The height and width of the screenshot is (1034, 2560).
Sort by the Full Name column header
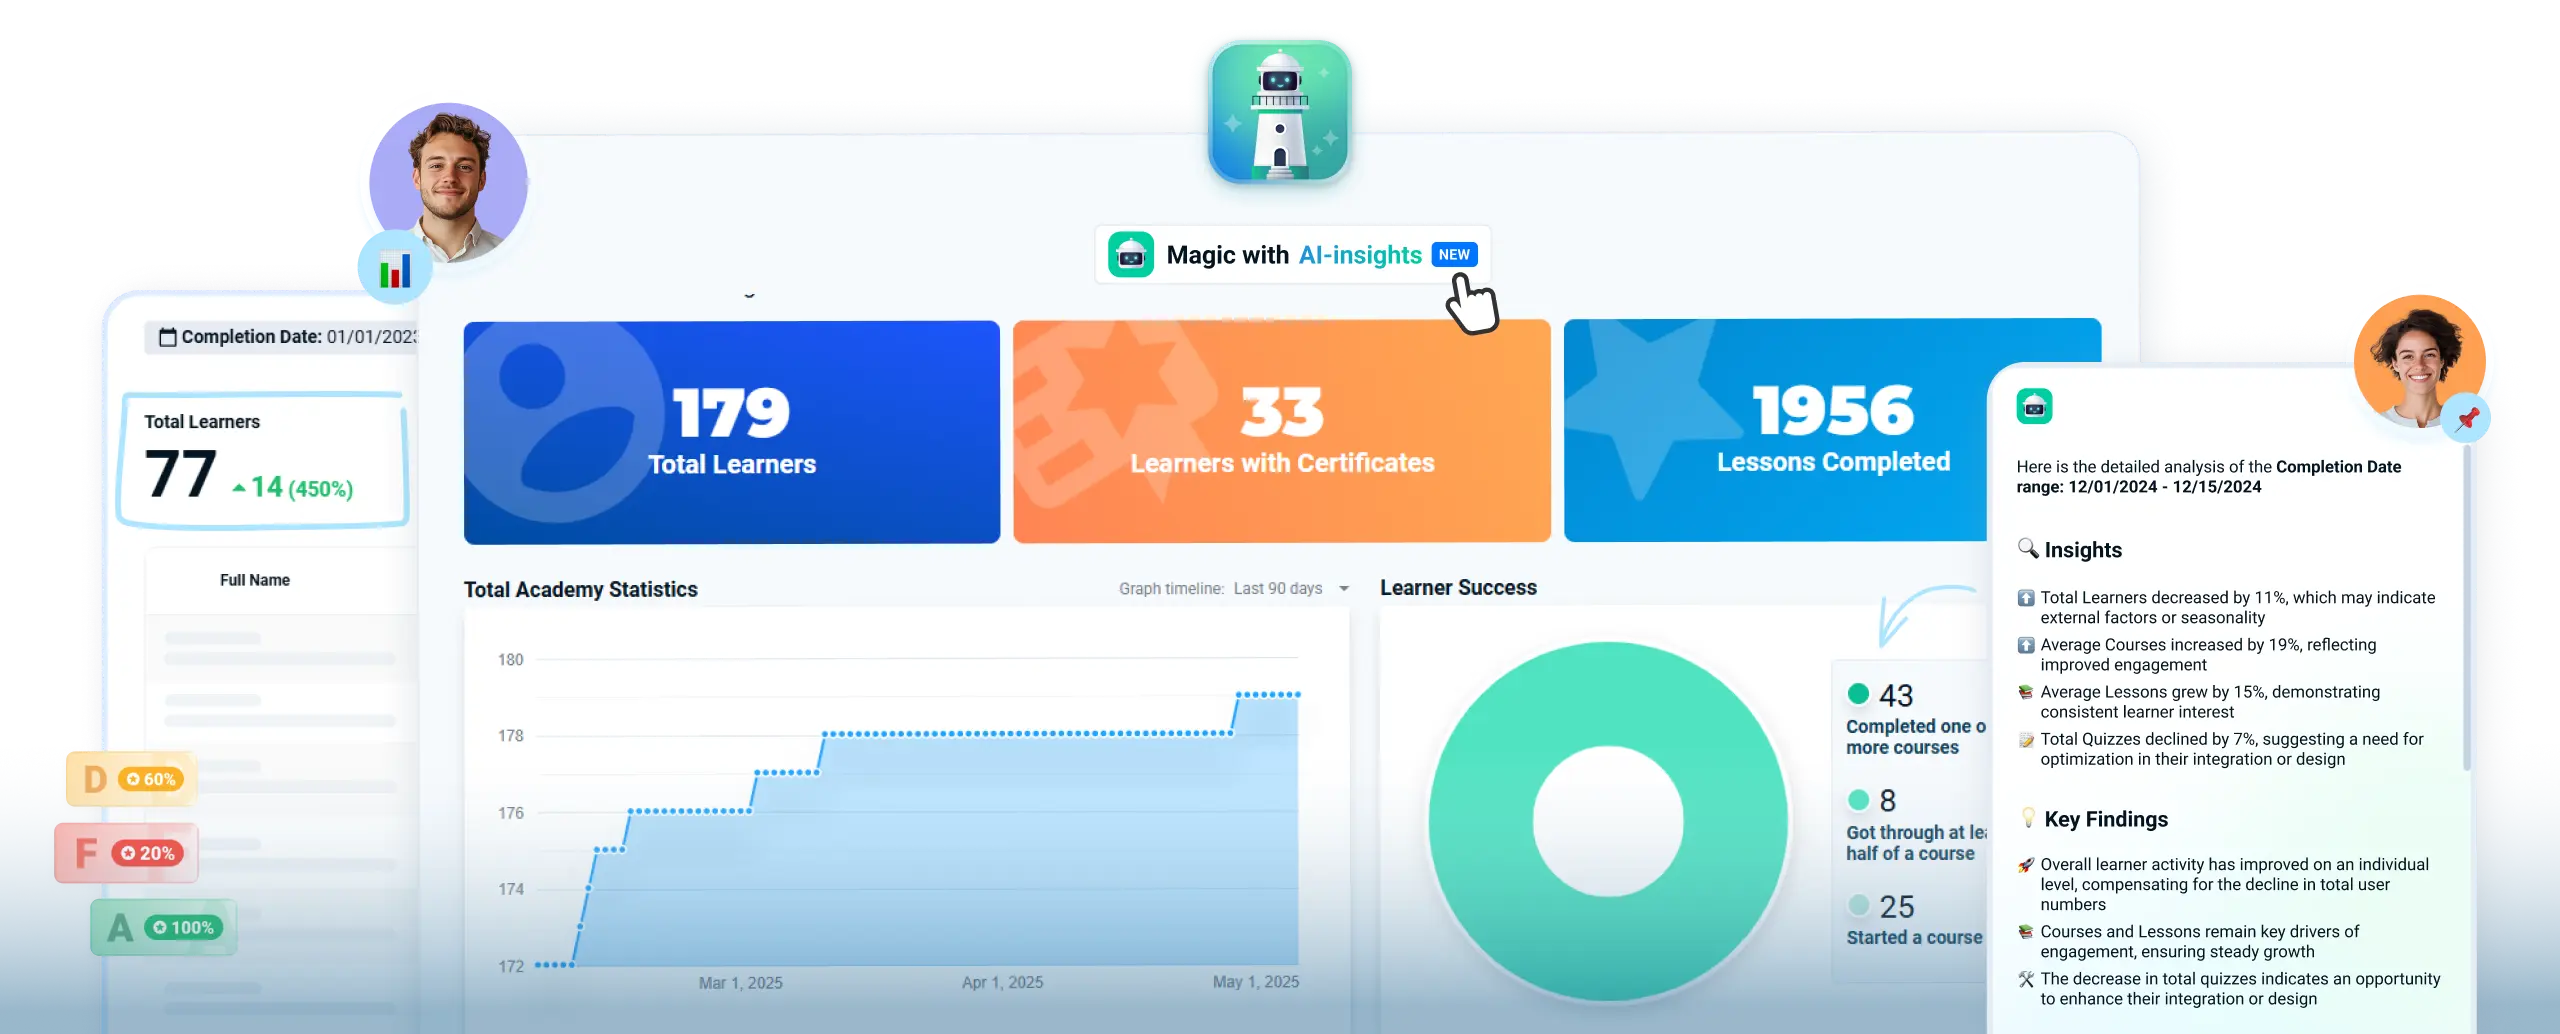pyautogui.click(x=255, y=580)
